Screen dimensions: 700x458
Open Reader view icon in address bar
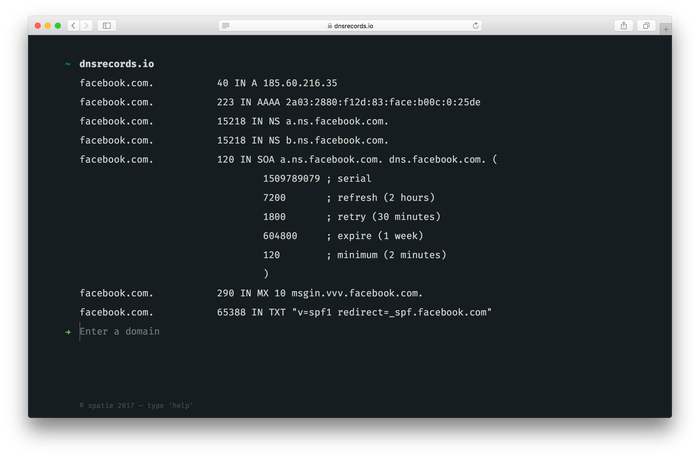pos(226,26)
